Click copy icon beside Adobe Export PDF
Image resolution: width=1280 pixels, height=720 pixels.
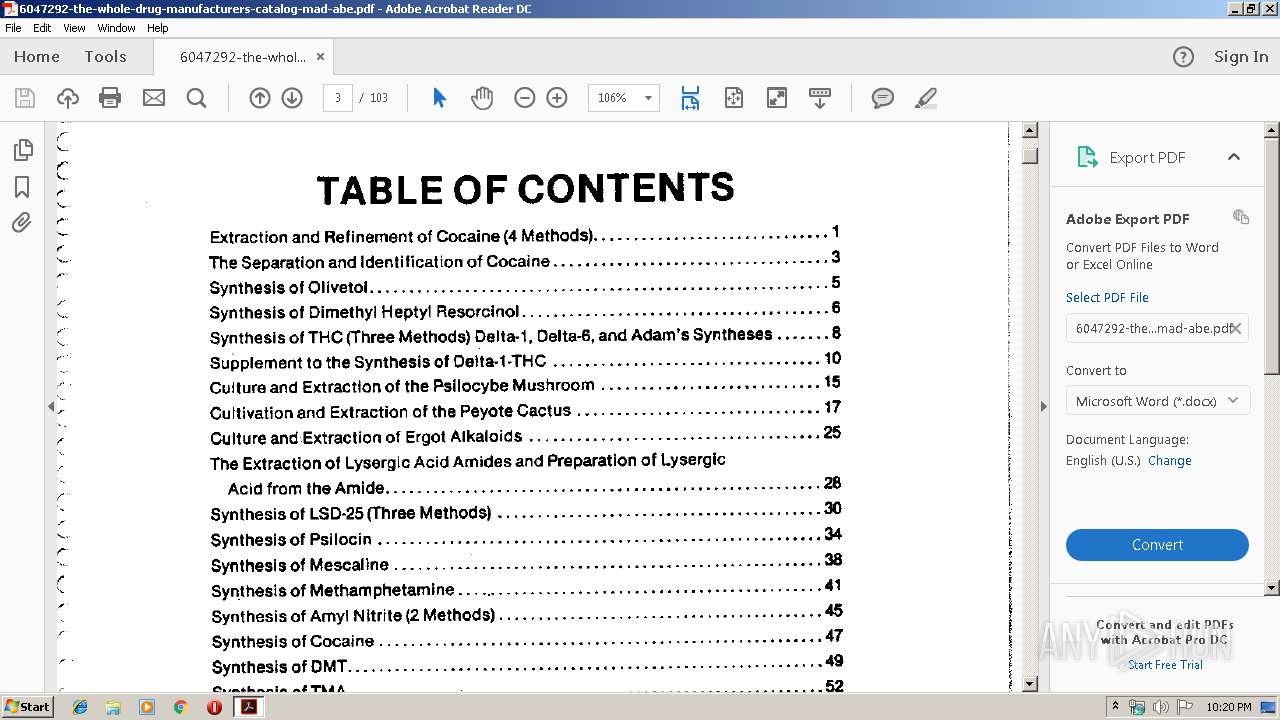pos(1241,217)
